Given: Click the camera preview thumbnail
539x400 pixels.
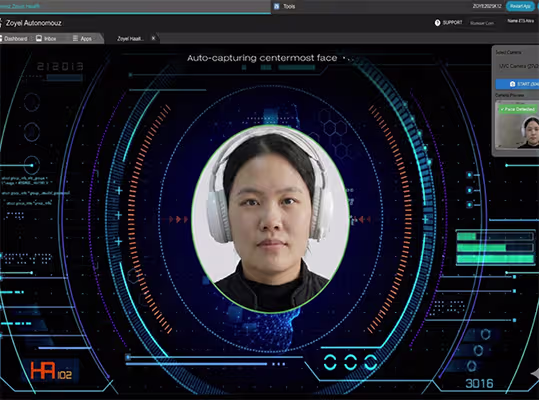Looking at the screenshot, I should pos(517,125).
